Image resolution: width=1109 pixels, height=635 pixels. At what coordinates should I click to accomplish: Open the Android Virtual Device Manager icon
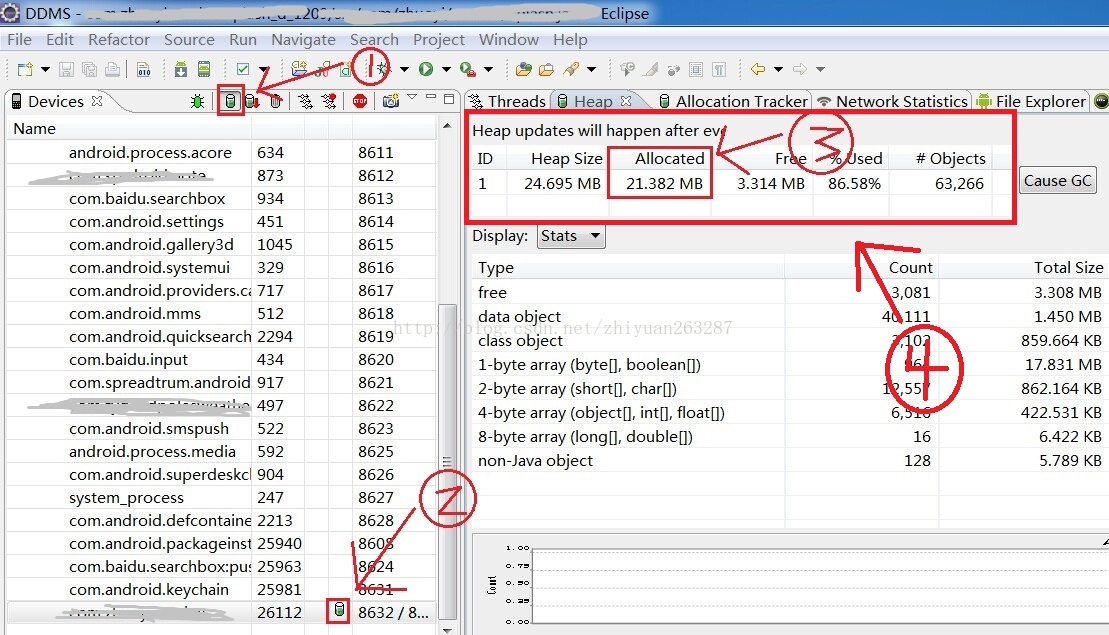point(204,69)
